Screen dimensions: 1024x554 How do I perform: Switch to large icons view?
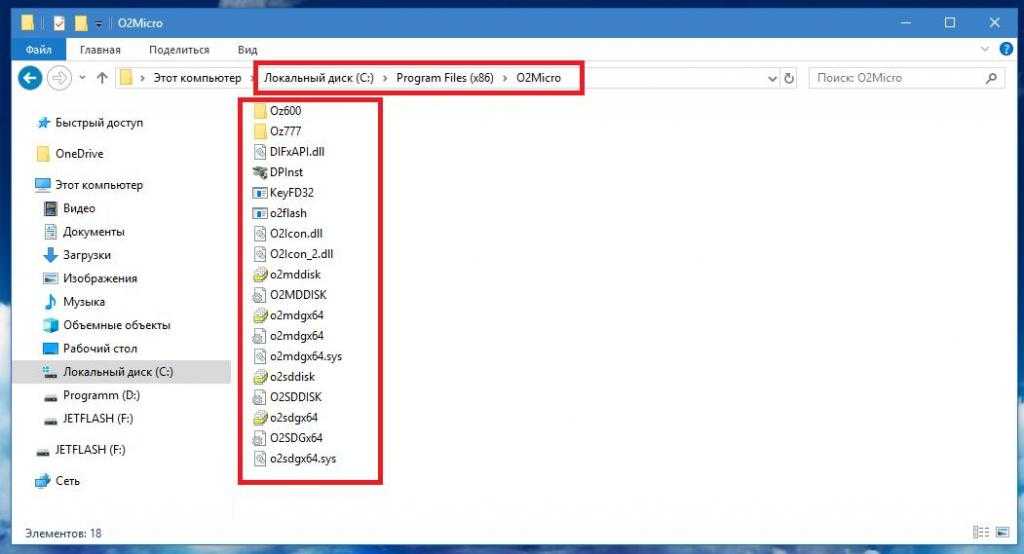1002,532
